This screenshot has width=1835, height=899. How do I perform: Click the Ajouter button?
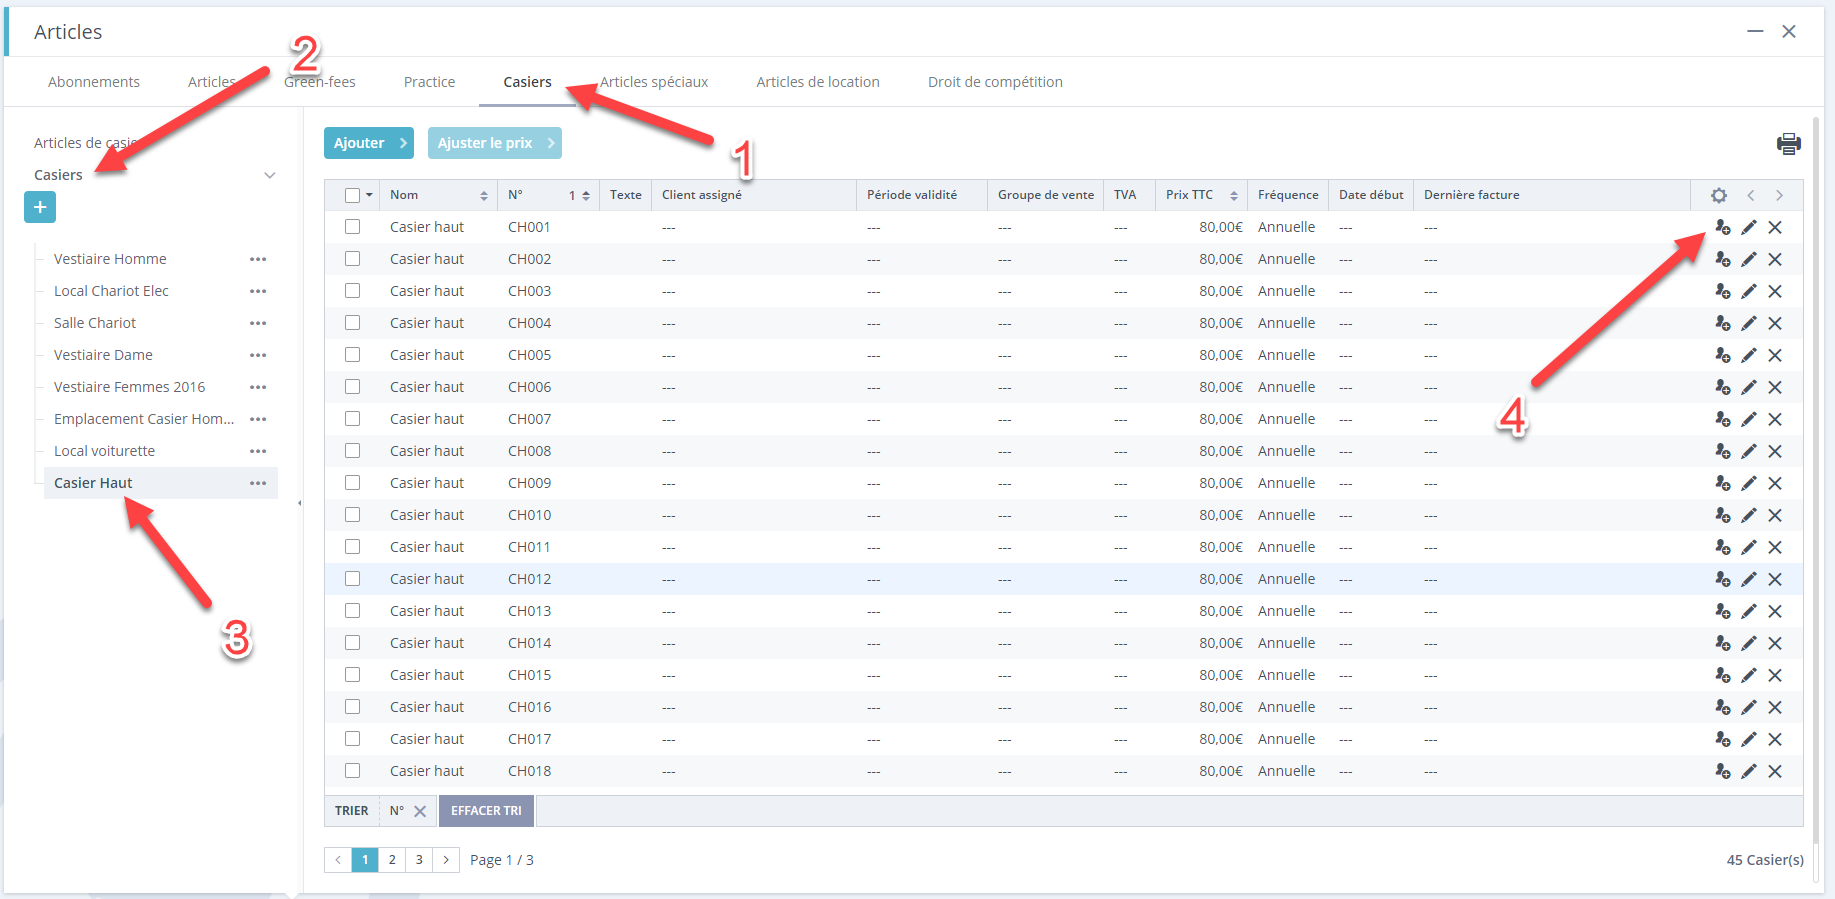click(369, 143)
